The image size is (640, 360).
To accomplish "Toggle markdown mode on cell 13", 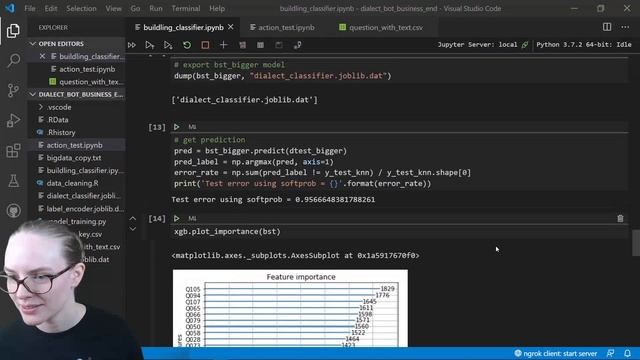I will [192, 127].
